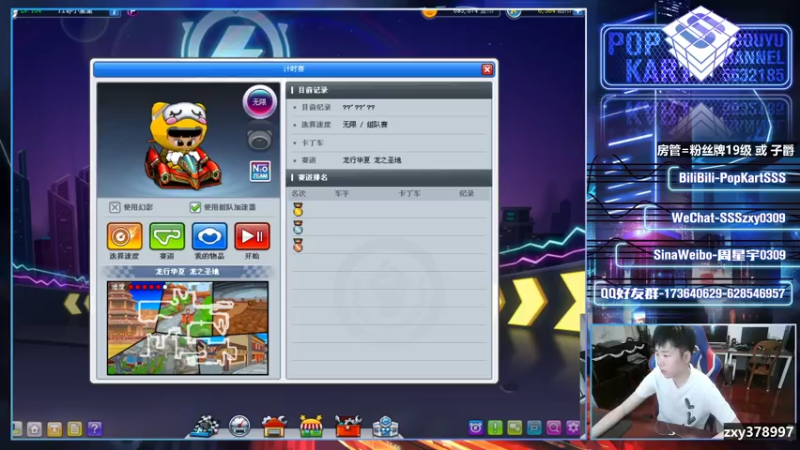Open the 赛道 track selection icon
This screenshot has height=450, width=800.
pos(167,236)
